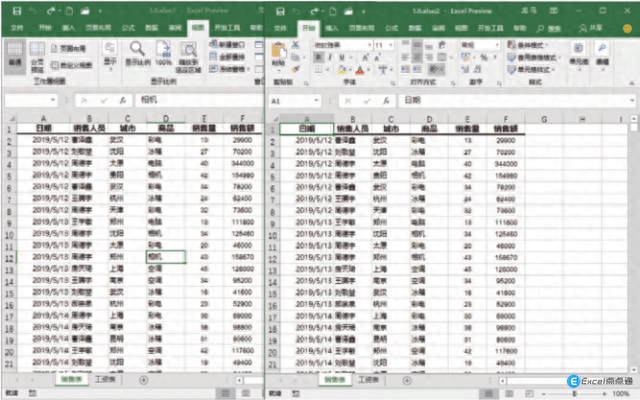Viewport: 640px width, 400px height.
Task: Open number format (常规) dropdown in right window
Action: pyautogui.click(x=497, y=45)
